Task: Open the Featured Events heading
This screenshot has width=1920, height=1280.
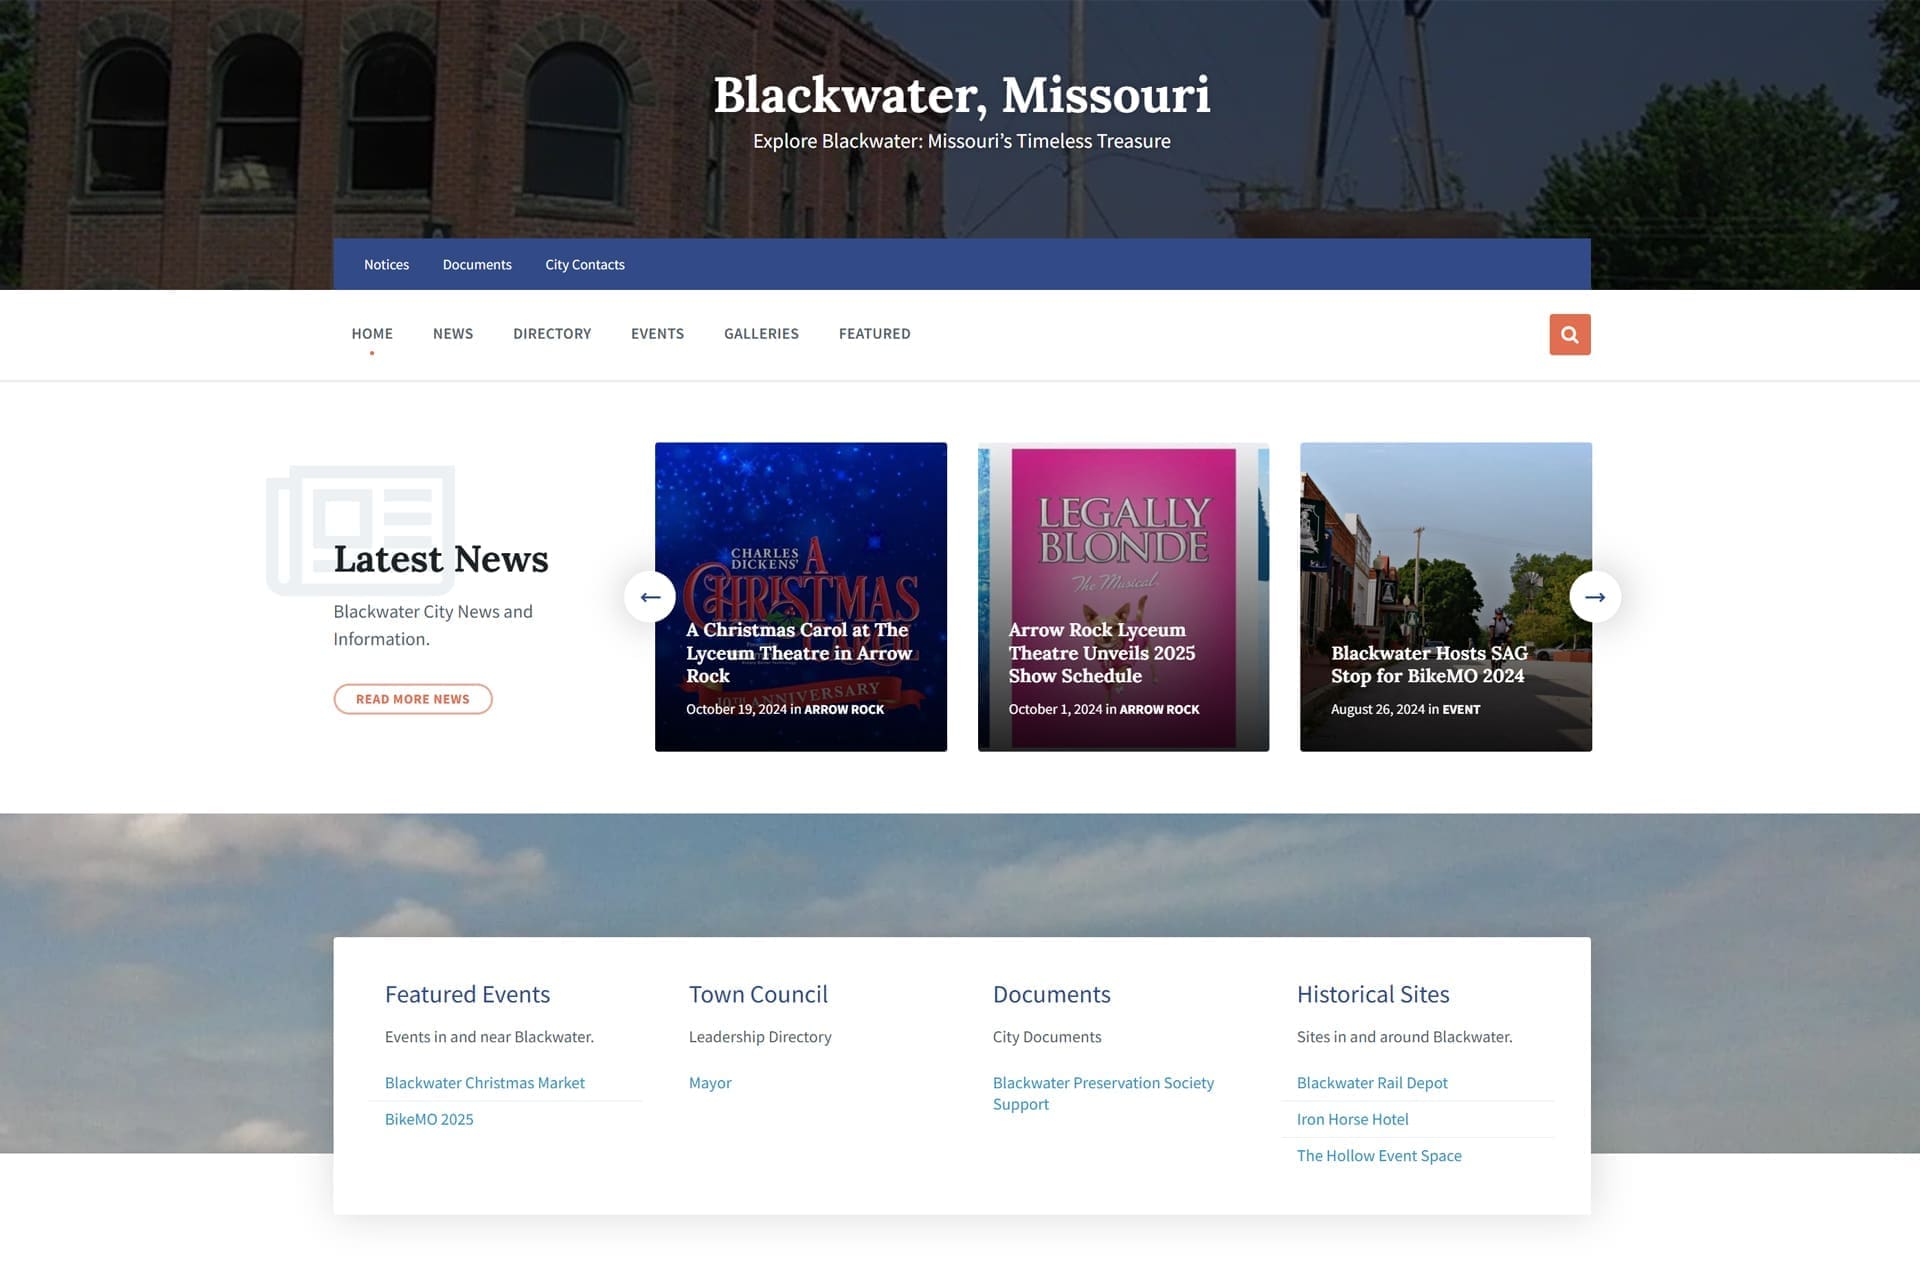Action: click(467, 994)
